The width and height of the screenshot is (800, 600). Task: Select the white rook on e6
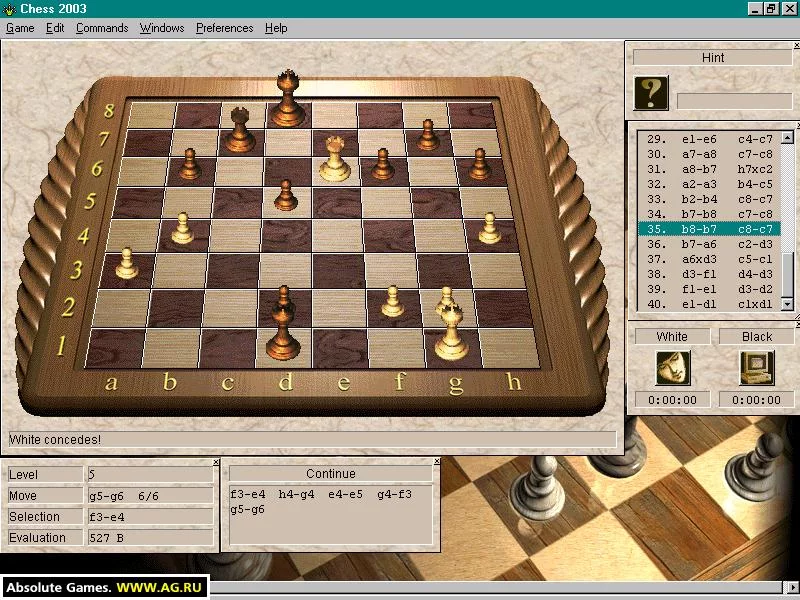point(335,159)
